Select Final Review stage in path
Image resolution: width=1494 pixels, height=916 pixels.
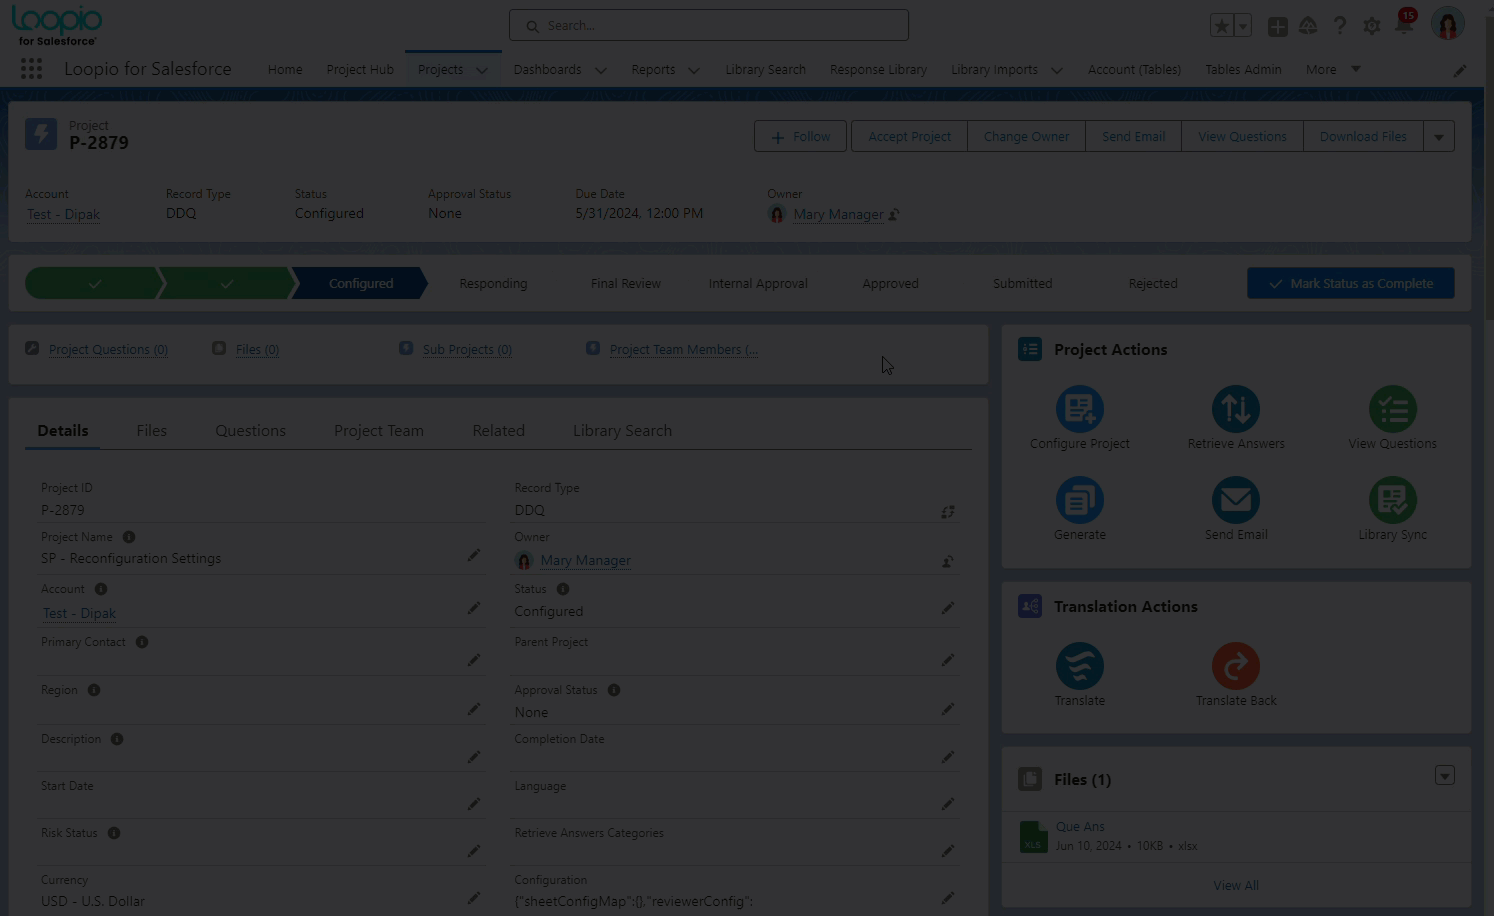pyautogui.click(x=626, y=283)
